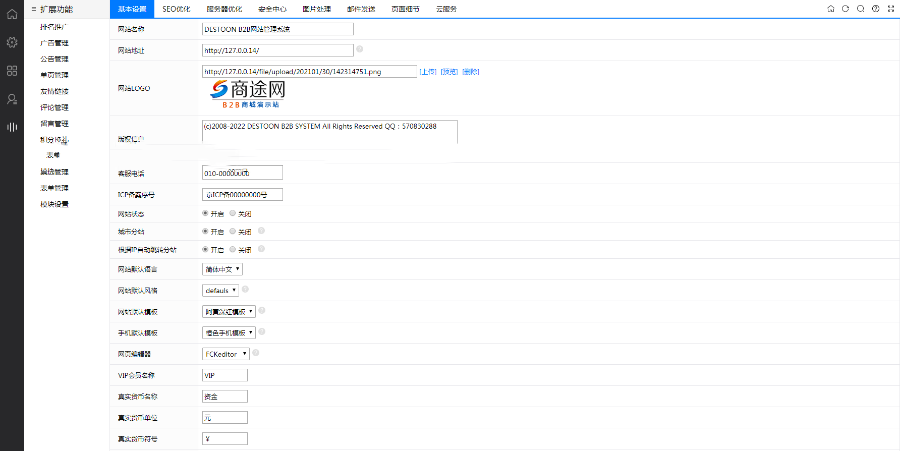Screen dimensions: 900x451
Task: Click the 网站地址 input with http://127.0.0.14/
Action: (x=278, y=50)
